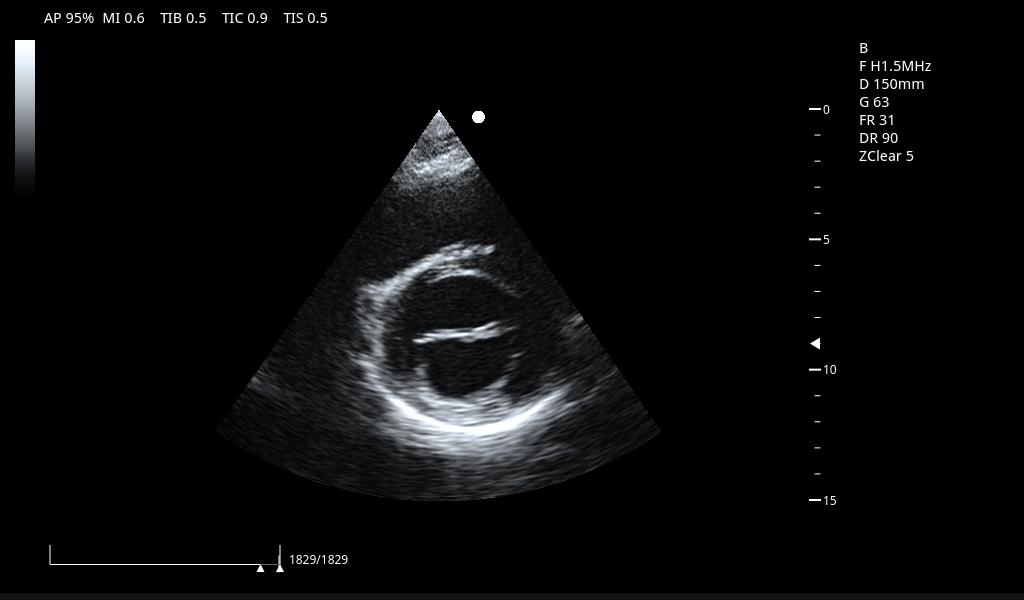1024x600 pixels.
Task: Click the probe orientation marker dot
Action: pyautogui.click(x=478, y=116)
